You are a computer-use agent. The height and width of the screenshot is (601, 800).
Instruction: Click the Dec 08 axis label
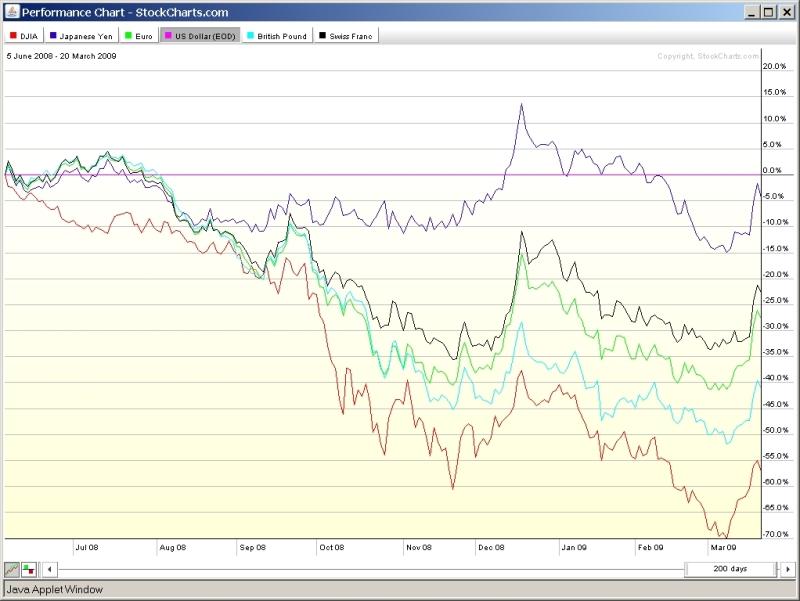(491, 548)
